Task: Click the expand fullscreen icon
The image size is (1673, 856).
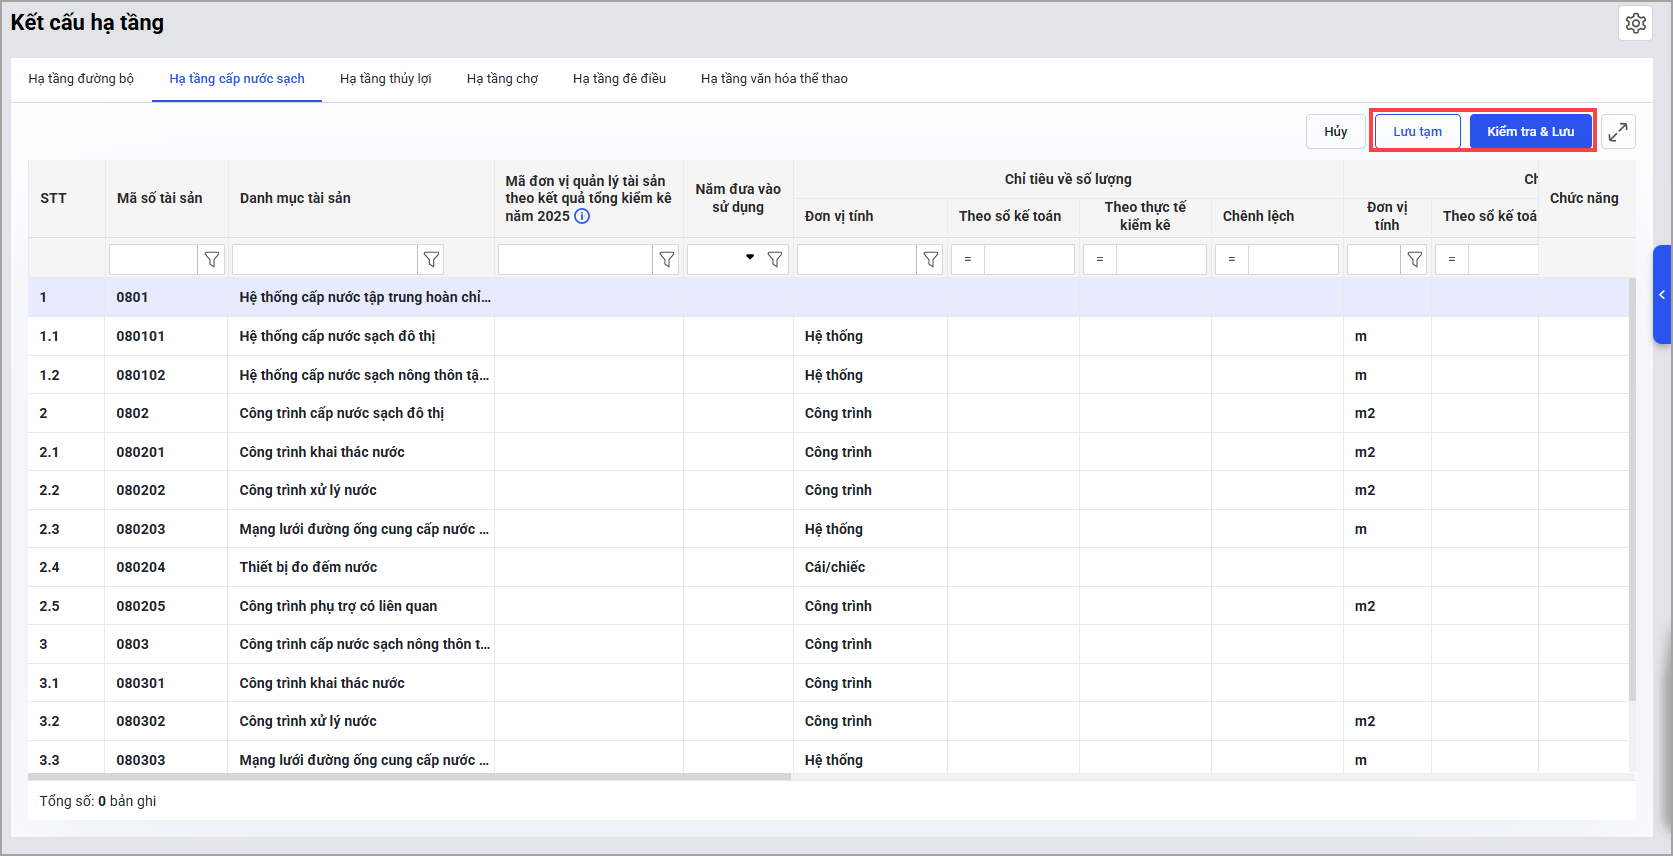Action: (x=1618, y=132)
